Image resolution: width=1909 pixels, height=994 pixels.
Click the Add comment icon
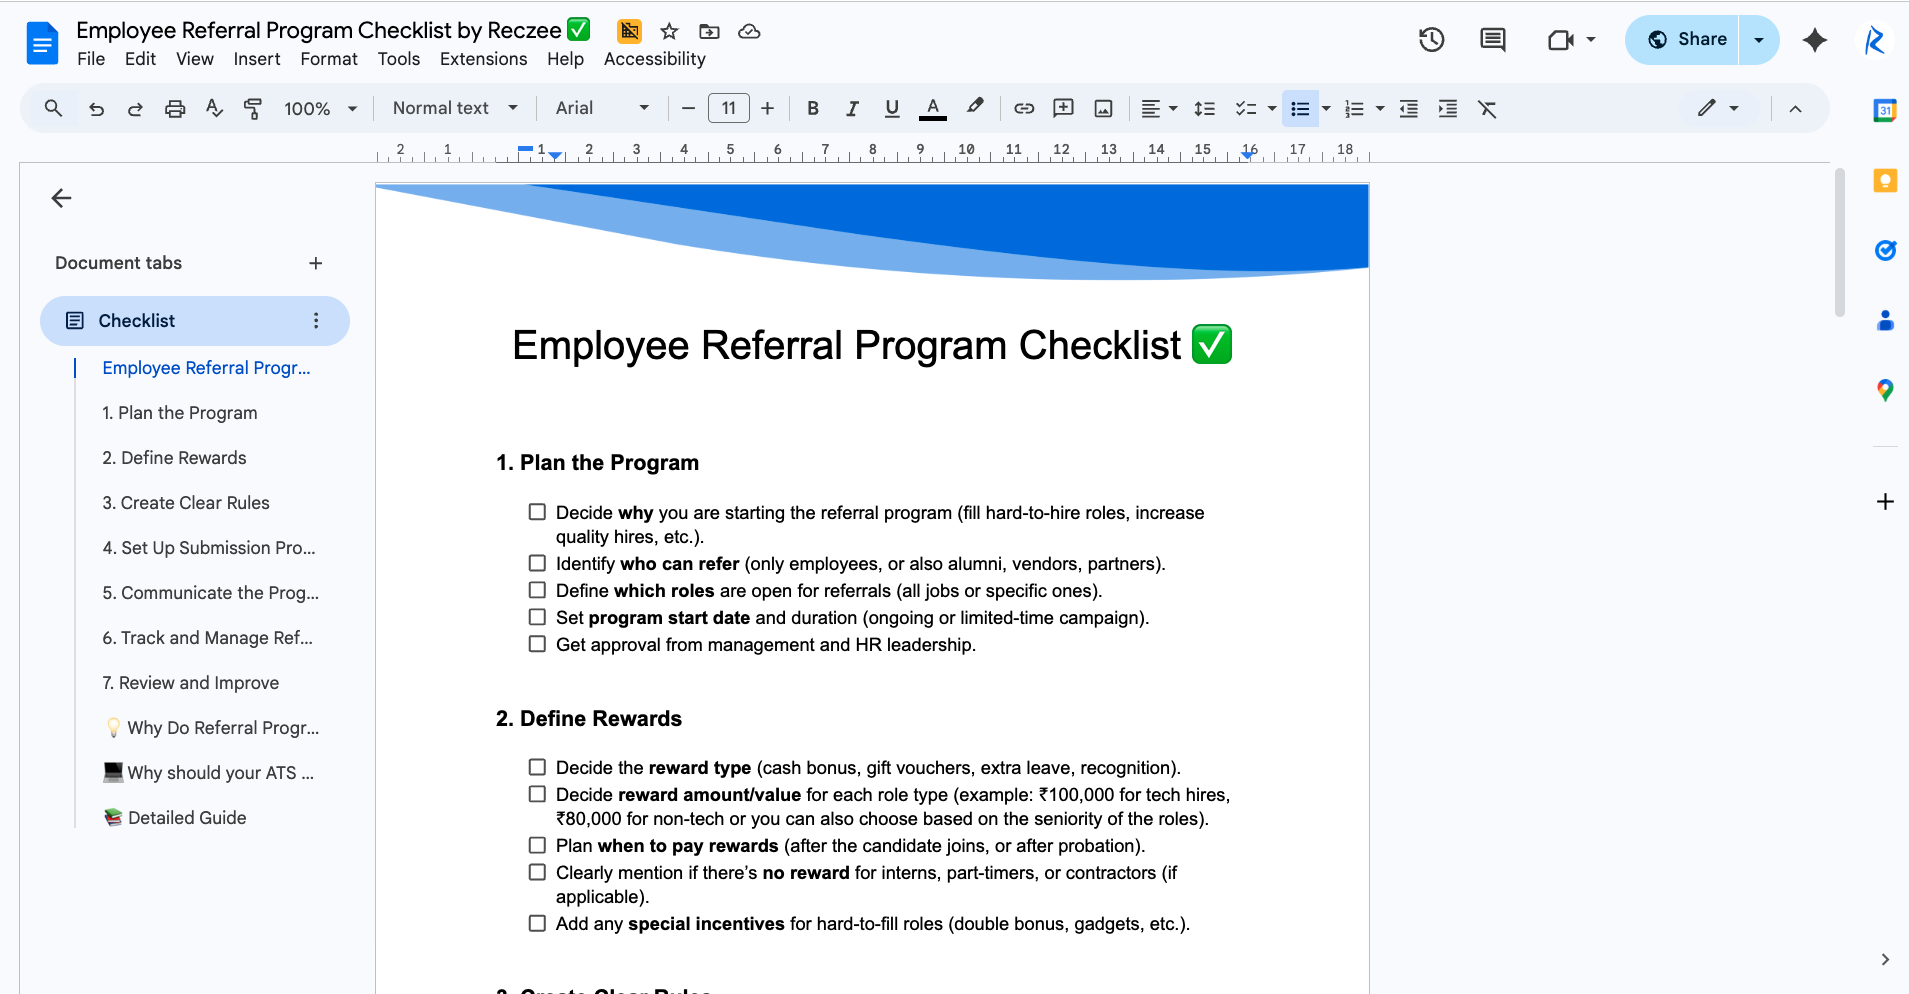point(1064,108)
